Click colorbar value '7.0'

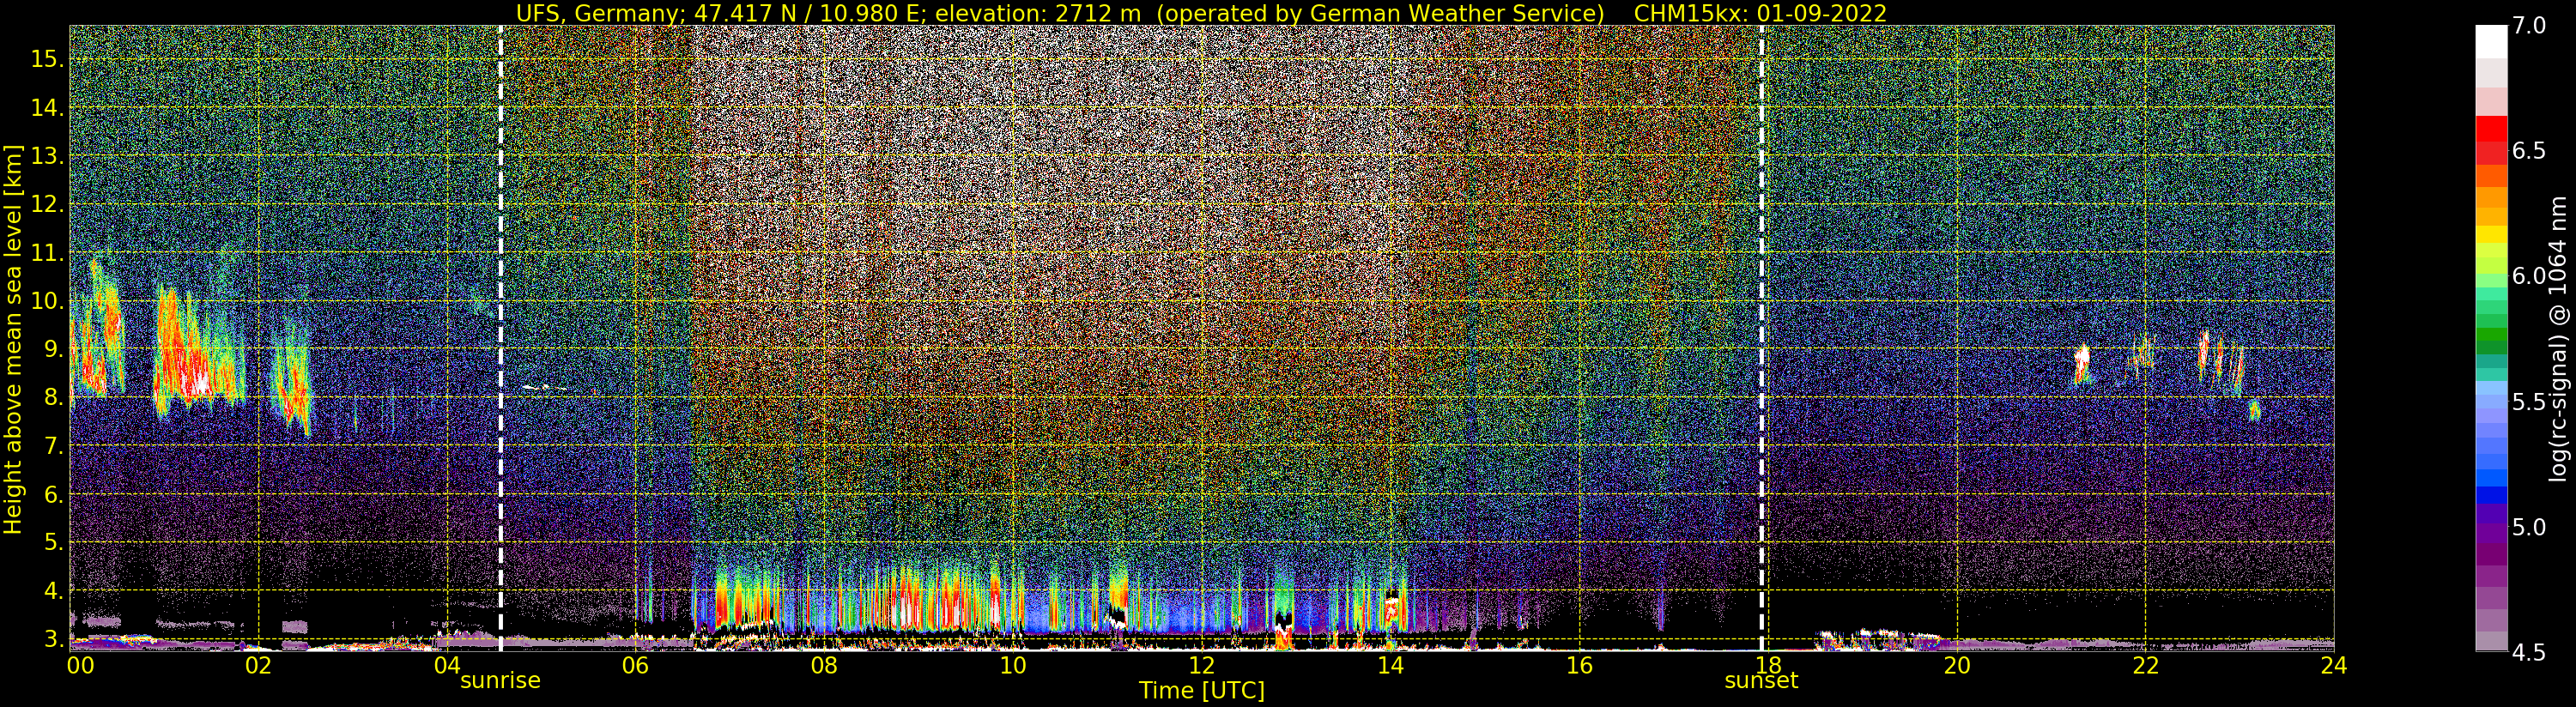click(2528, 25)
